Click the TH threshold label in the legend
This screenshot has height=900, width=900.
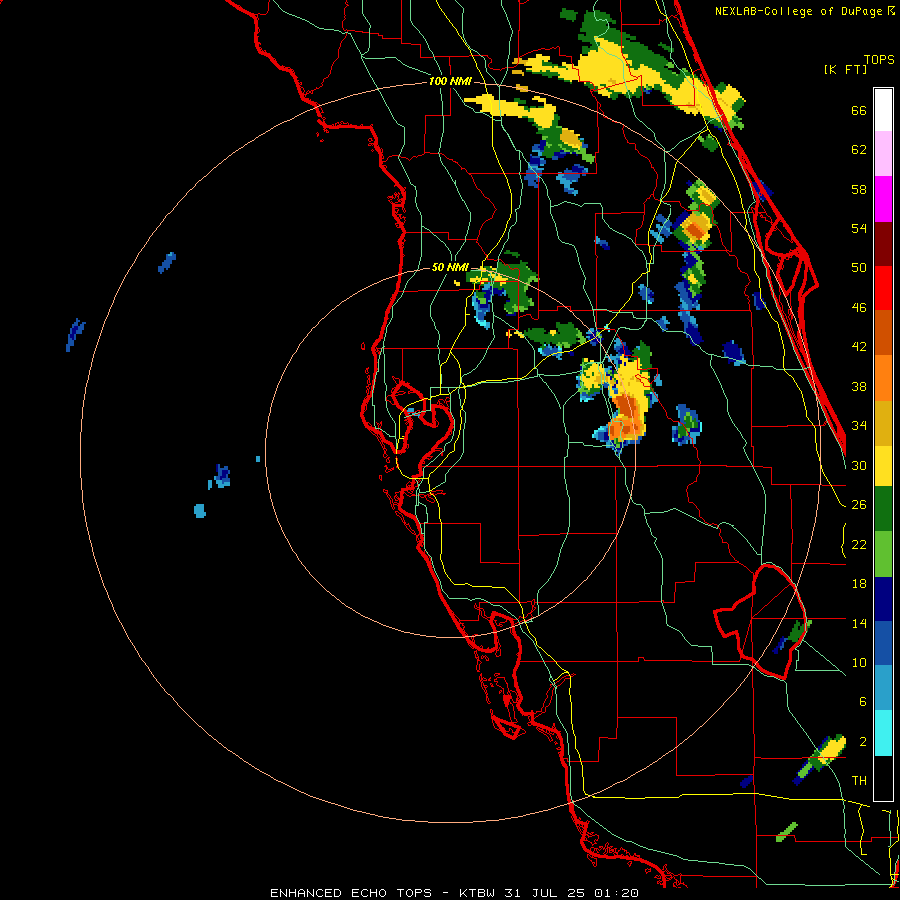click(x=859, y=781)
